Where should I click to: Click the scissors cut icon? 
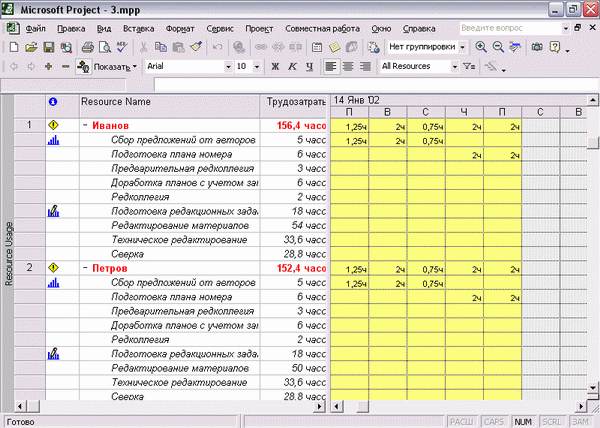coord(143,47)
